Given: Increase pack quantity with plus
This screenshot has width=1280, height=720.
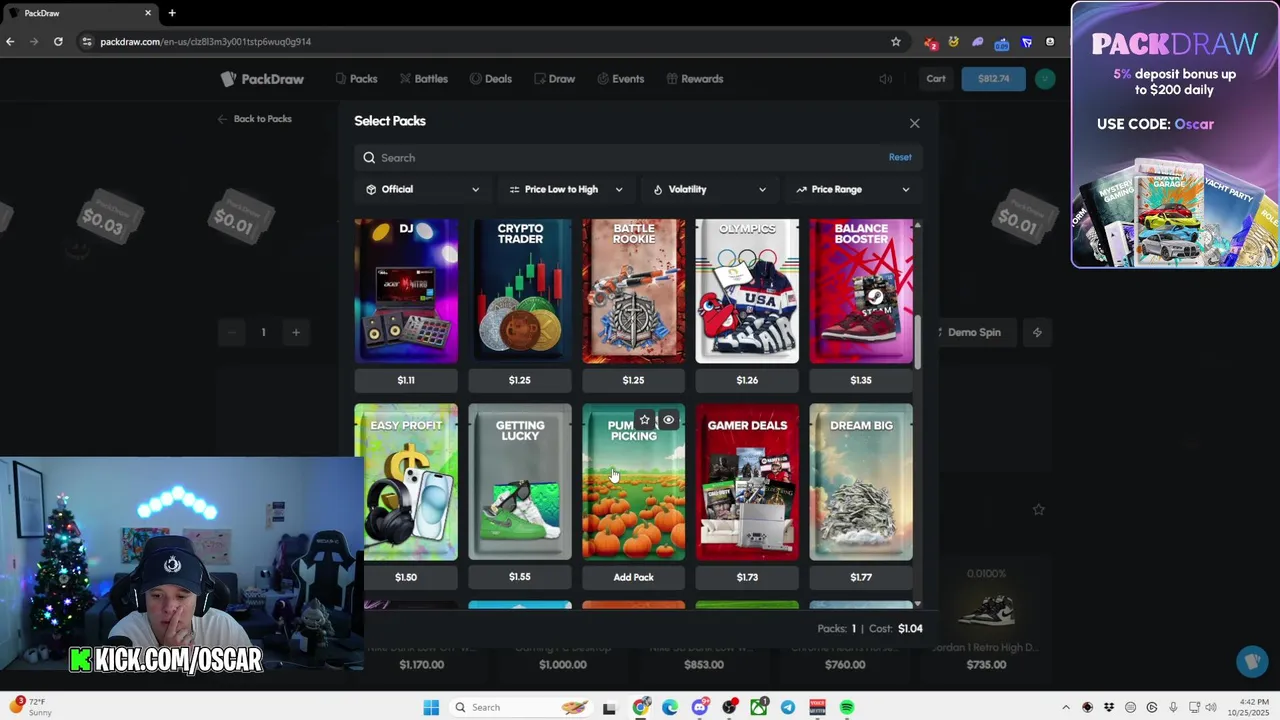Looking at the screenshot, I should (x=295, y=332).
